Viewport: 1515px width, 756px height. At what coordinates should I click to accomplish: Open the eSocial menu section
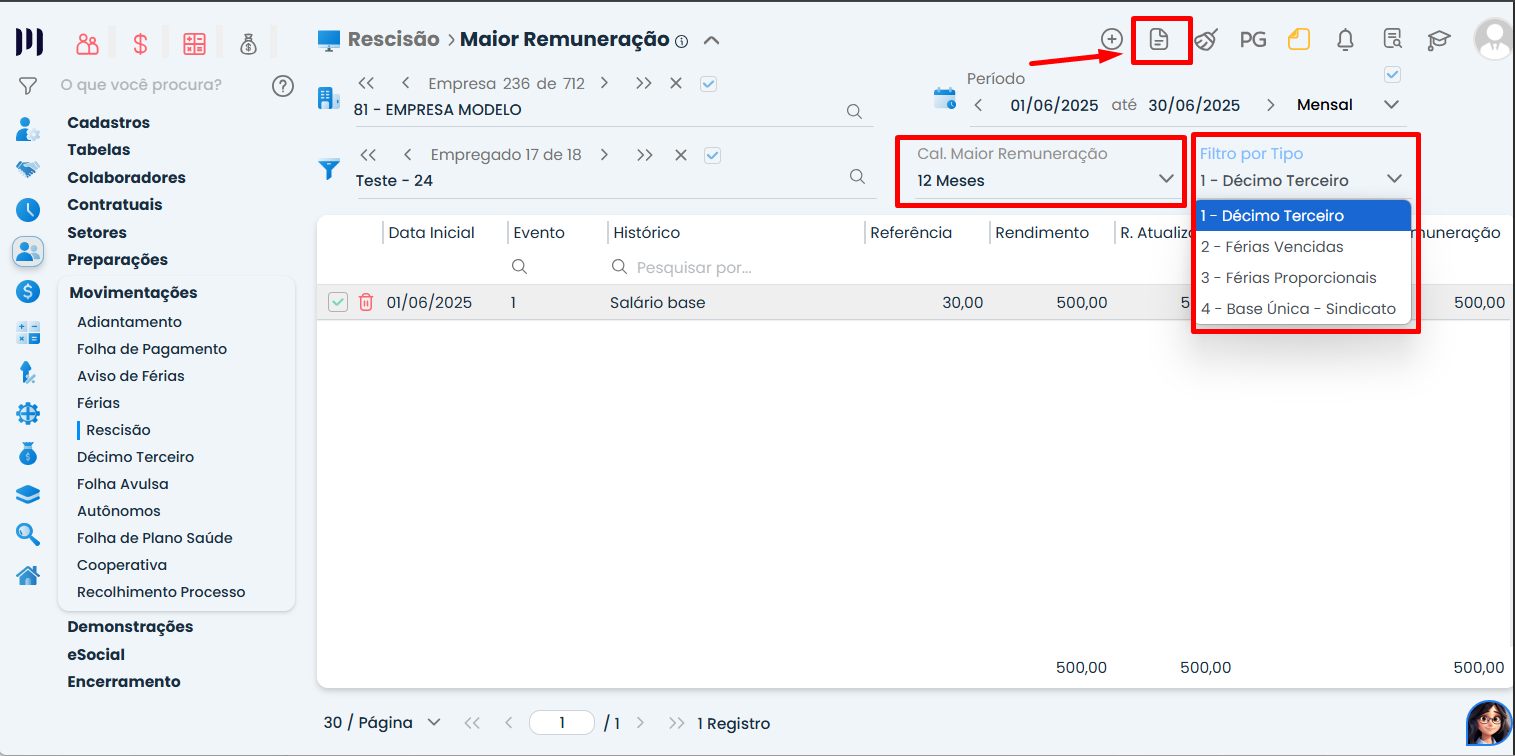[x=96, y=655]
